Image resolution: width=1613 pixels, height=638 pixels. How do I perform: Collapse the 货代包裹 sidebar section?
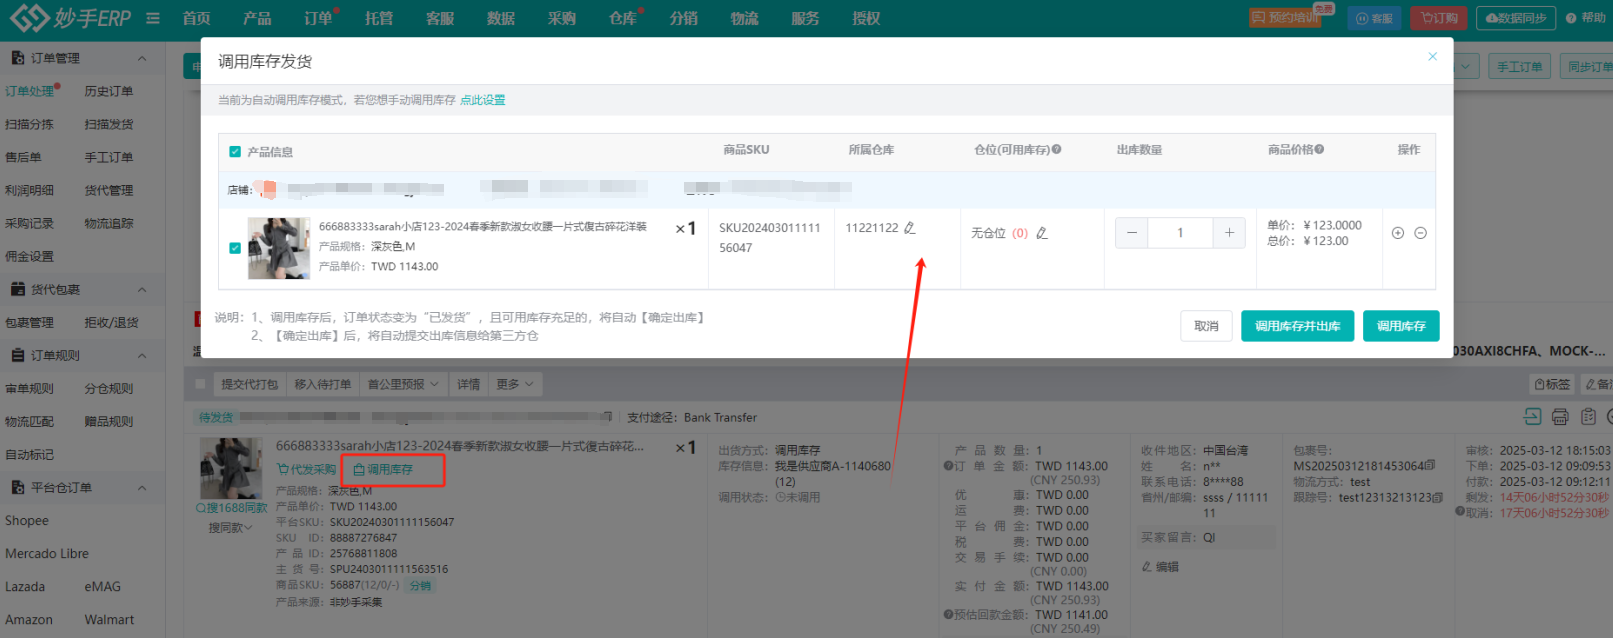pos(142,290)
